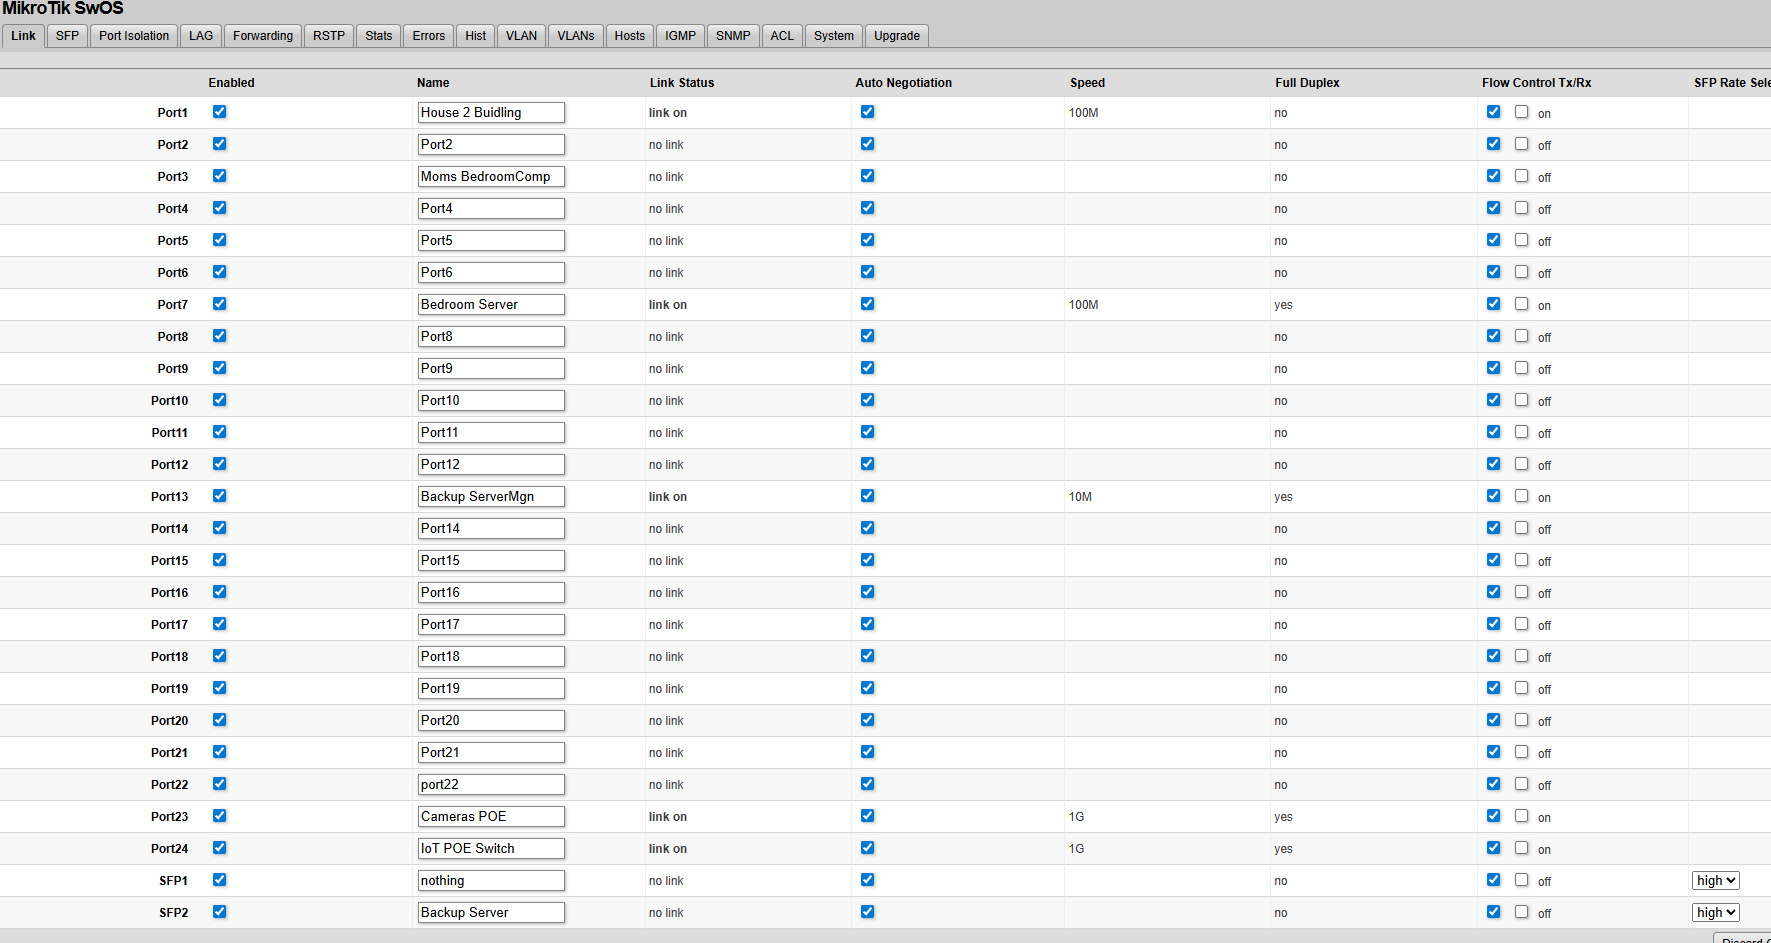This screenshot has width=1771, height=943.
Task: Toggle Auto Negotiation for SFP1
Action: pos(868,880)
